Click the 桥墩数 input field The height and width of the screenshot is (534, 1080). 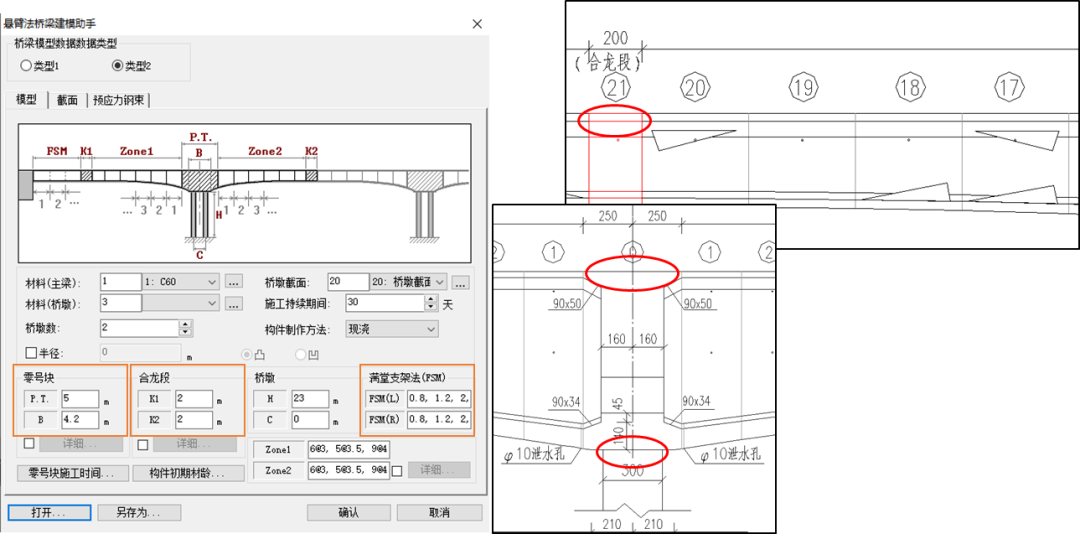pyautogui.click(x=140, y=328)
